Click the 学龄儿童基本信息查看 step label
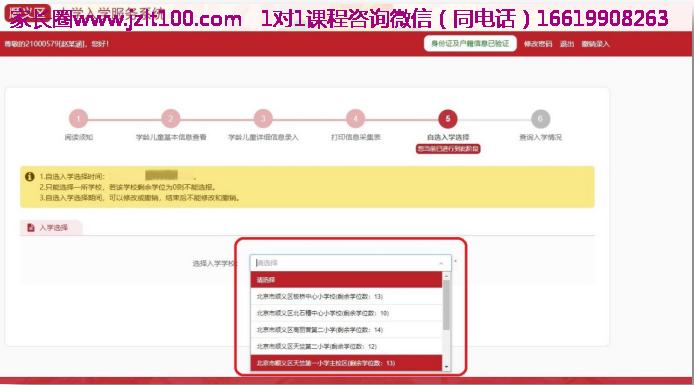694x385 pixels. pyautogui.click(x=171, y=137)
